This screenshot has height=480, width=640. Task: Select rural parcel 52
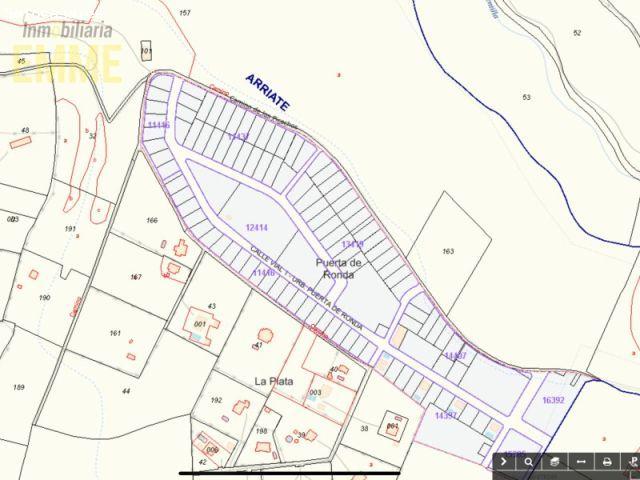pos(577,33)
